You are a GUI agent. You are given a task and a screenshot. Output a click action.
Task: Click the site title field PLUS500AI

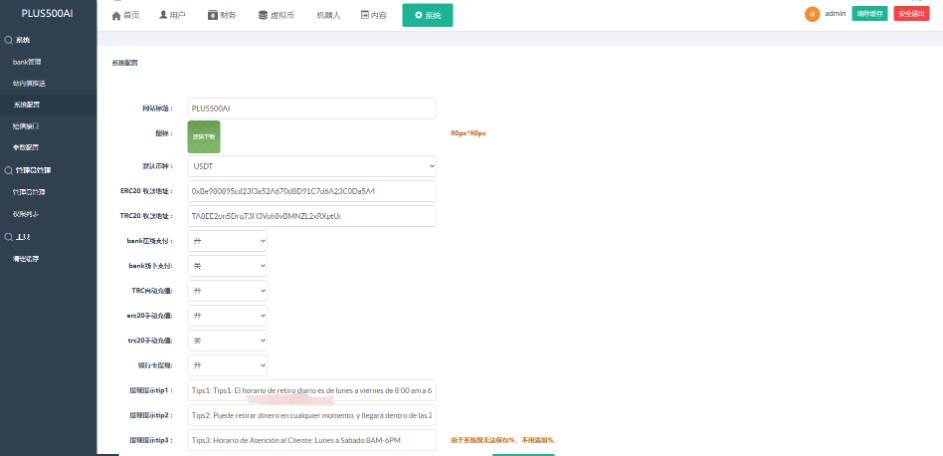(312, 108)
